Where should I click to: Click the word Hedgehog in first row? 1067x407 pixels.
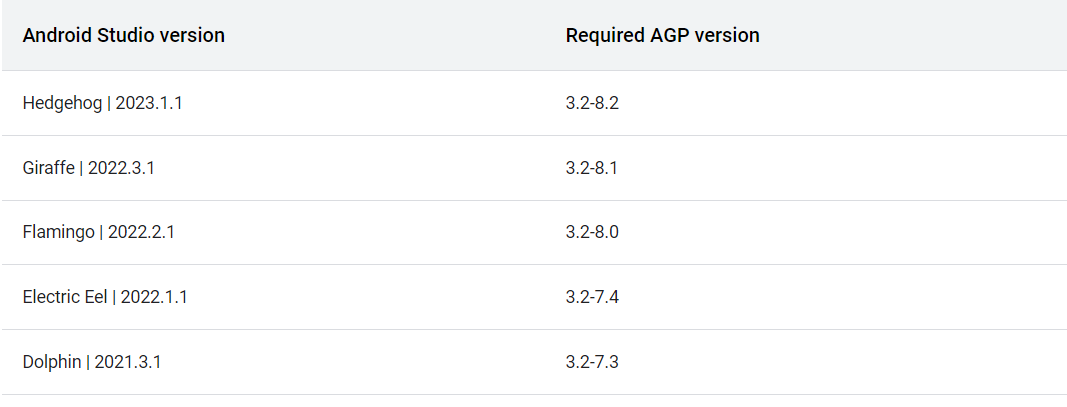point(62,103)
